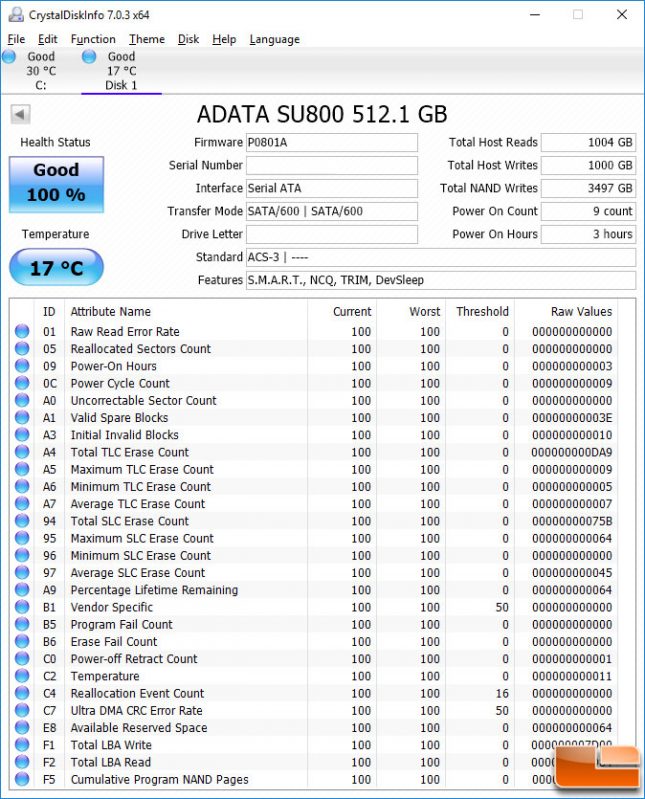The image size is (645, 799).
Task: Click status icon for Total TLC Erase Count
Action: click(x=22, y=452)
